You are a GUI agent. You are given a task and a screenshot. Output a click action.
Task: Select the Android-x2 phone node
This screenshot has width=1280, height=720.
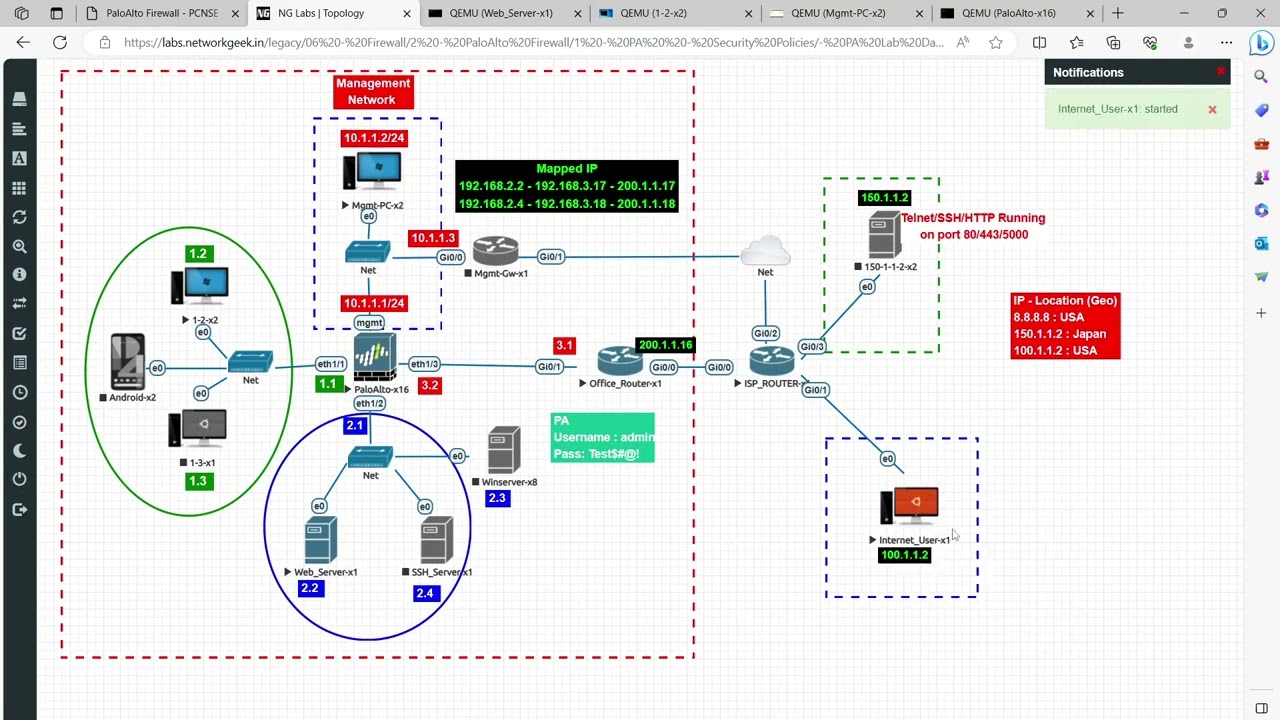tap(128, 362)
